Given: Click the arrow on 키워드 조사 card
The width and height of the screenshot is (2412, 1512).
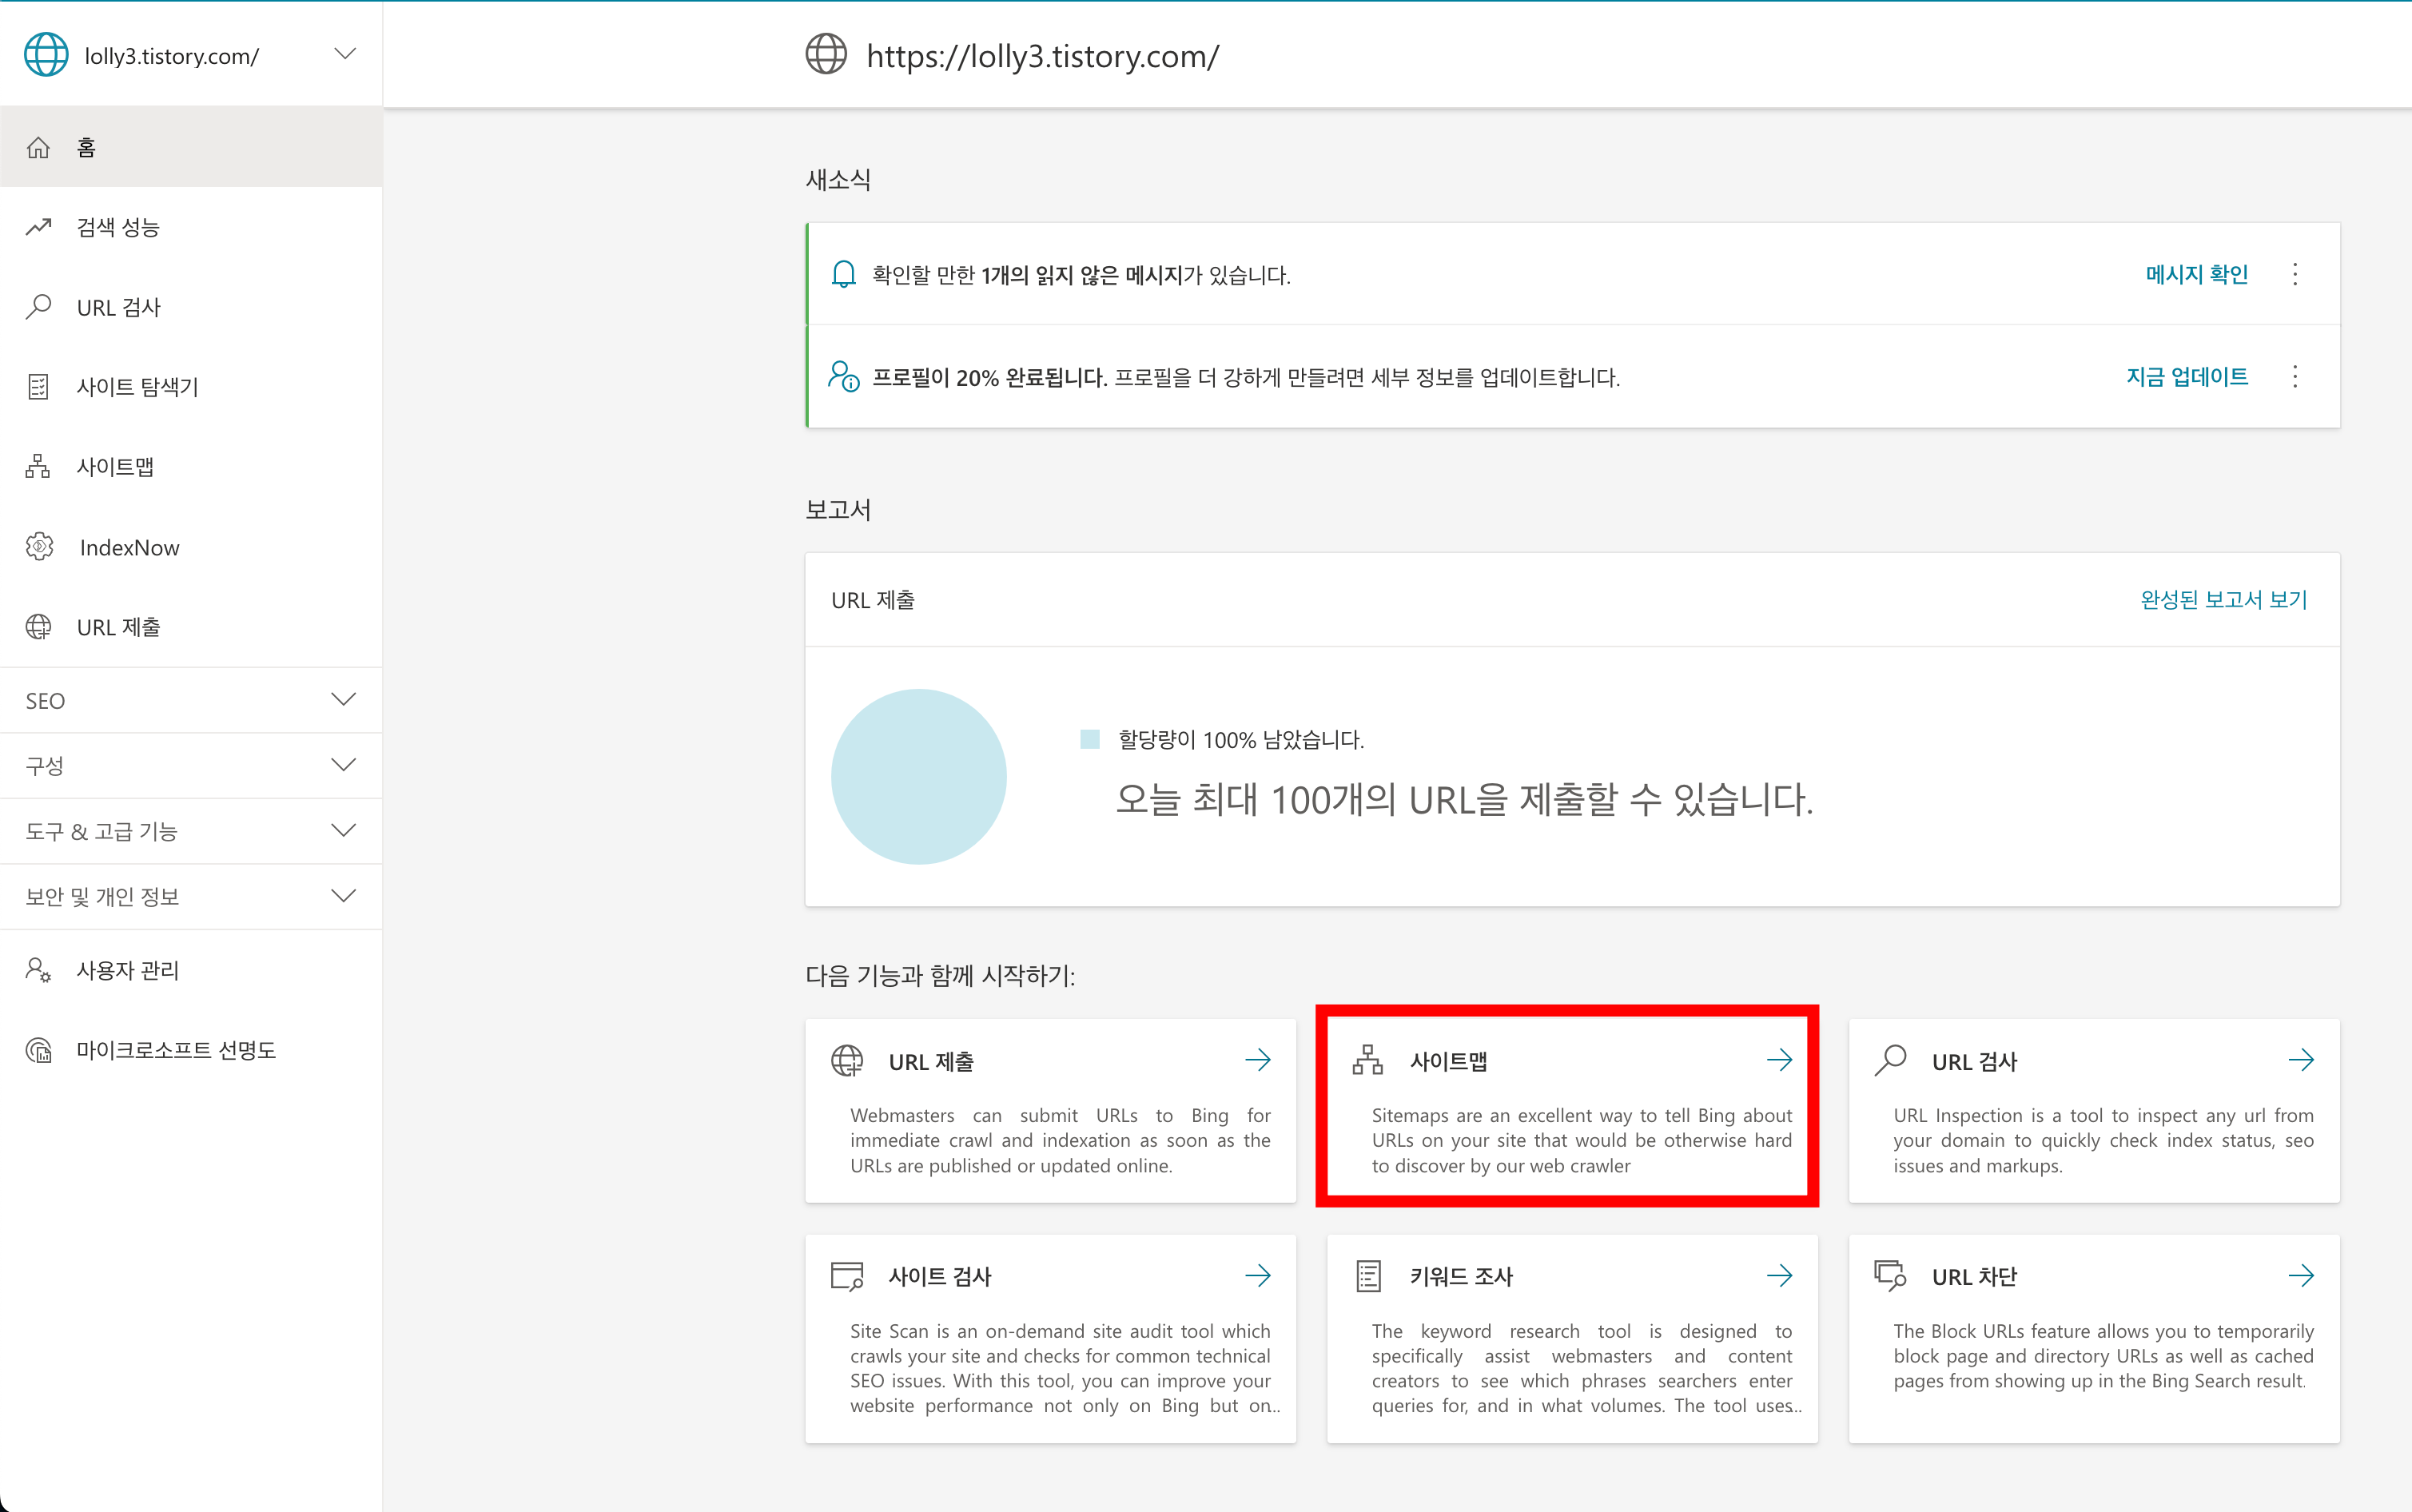Looking at the screenshot, I should pyautogui.click(x=1780, y=1275).
